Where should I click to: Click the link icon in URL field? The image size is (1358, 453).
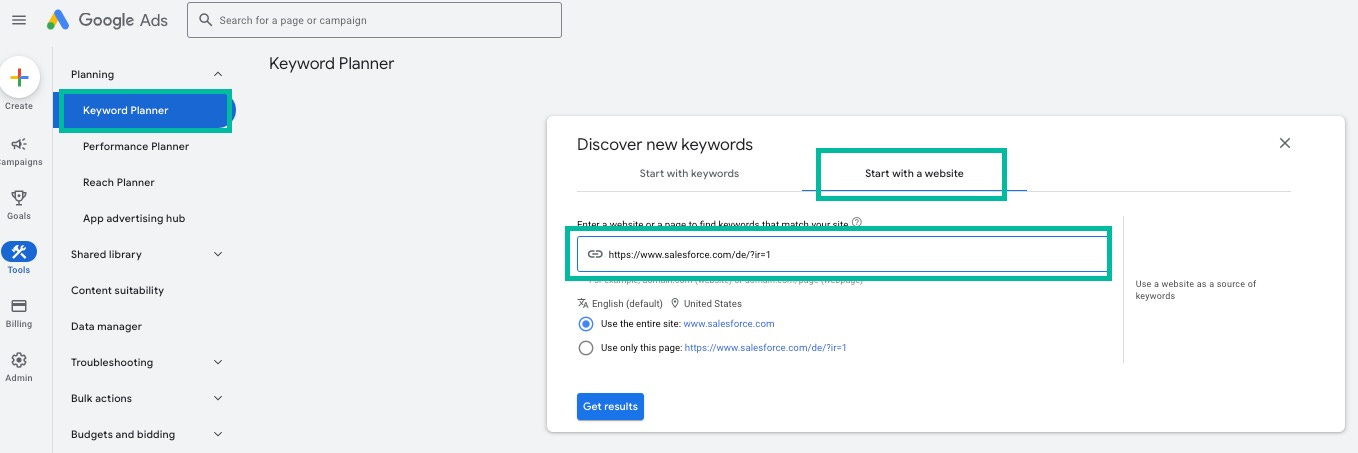coord(595,254)
